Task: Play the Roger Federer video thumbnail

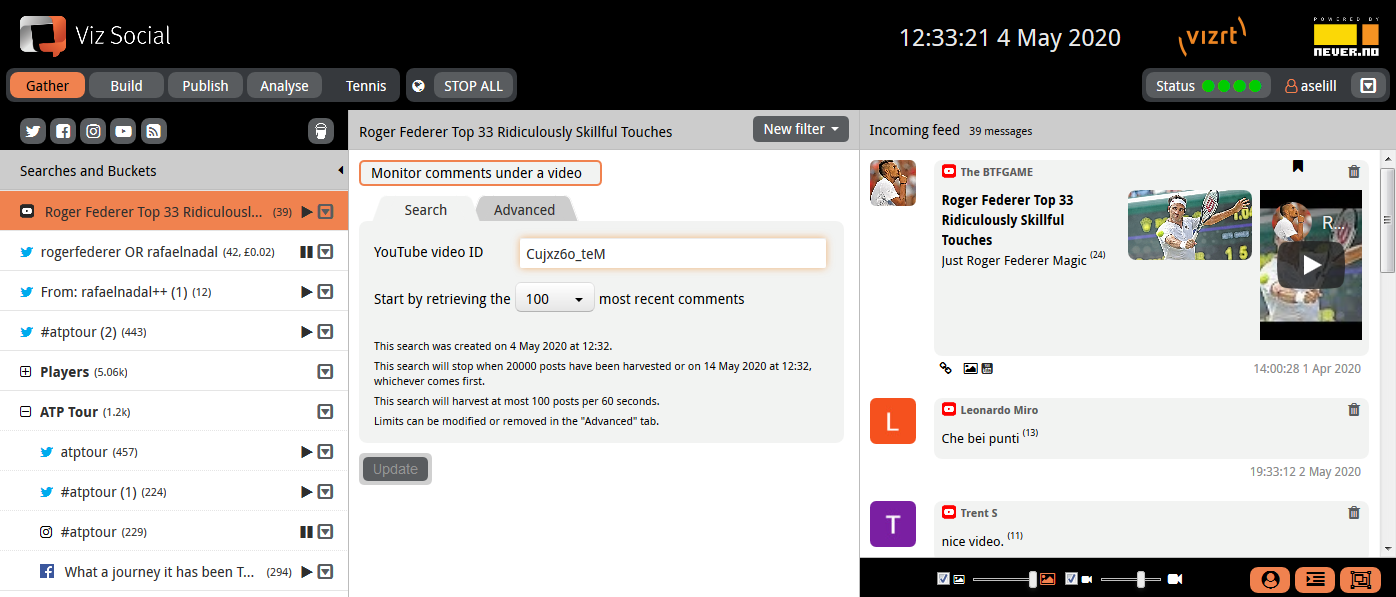Action: [1311, 265]
